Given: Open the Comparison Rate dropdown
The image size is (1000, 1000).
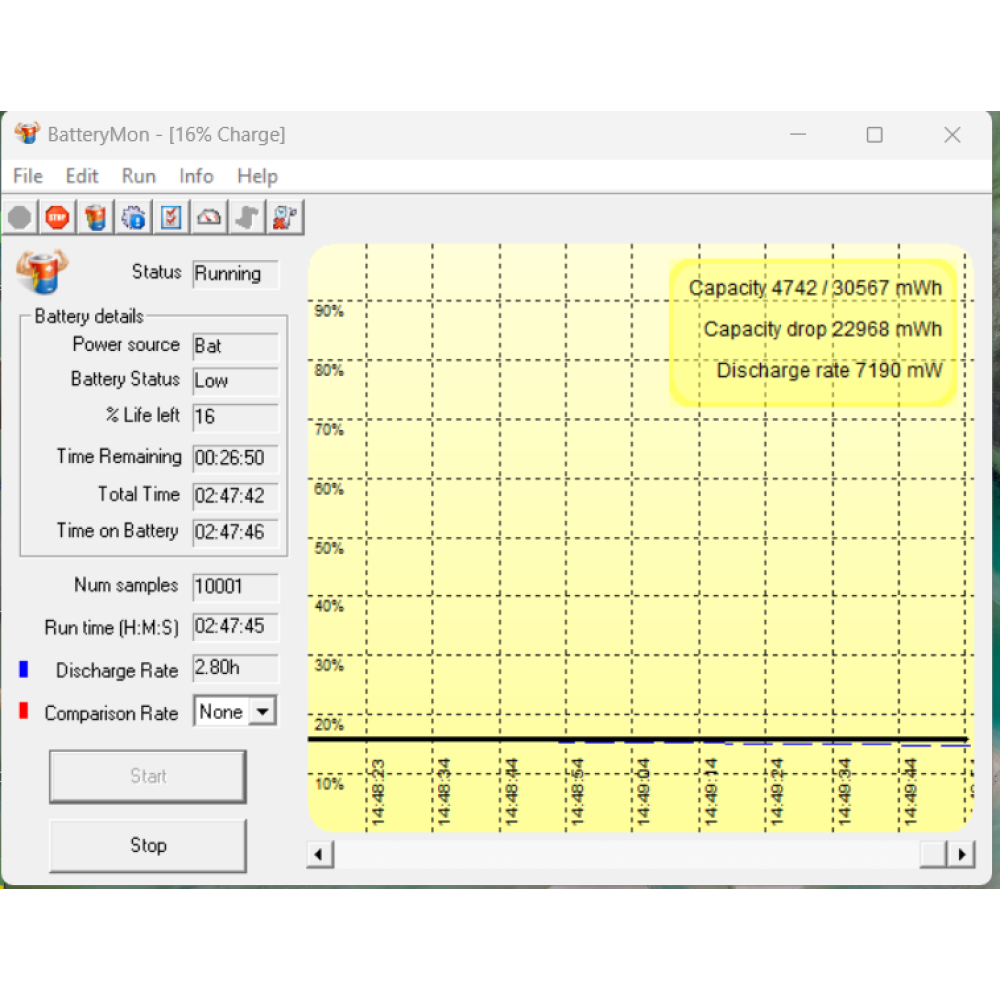Looking at the screenshot, I should tap(262, 712).
